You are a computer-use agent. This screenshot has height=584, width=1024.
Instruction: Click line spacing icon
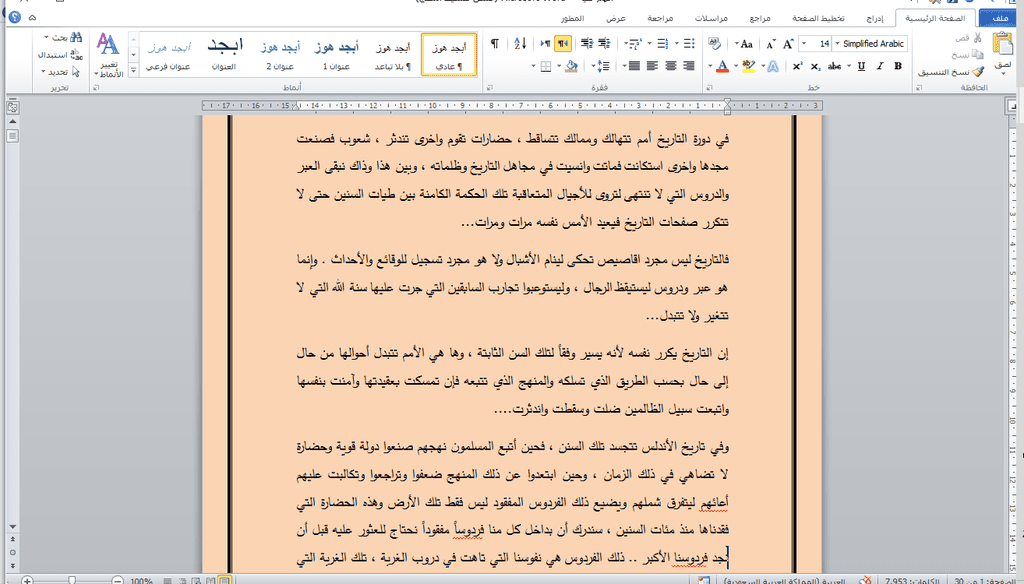[x=604, y=66]
